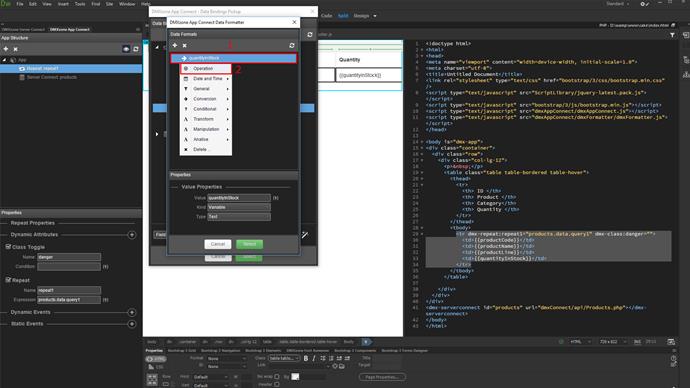Open the Horz alignment dropdown
Viewport: 690px width, 388px height.
click(x=211, y=377)
